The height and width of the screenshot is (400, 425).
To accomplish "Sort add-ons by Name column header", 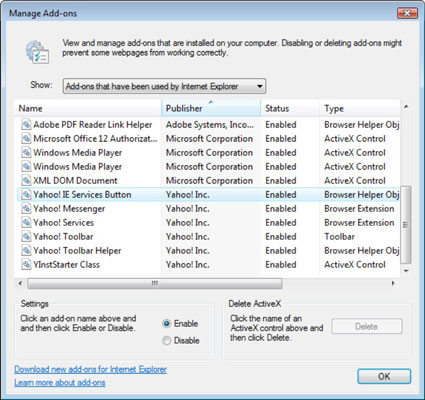I will [88, 108].
